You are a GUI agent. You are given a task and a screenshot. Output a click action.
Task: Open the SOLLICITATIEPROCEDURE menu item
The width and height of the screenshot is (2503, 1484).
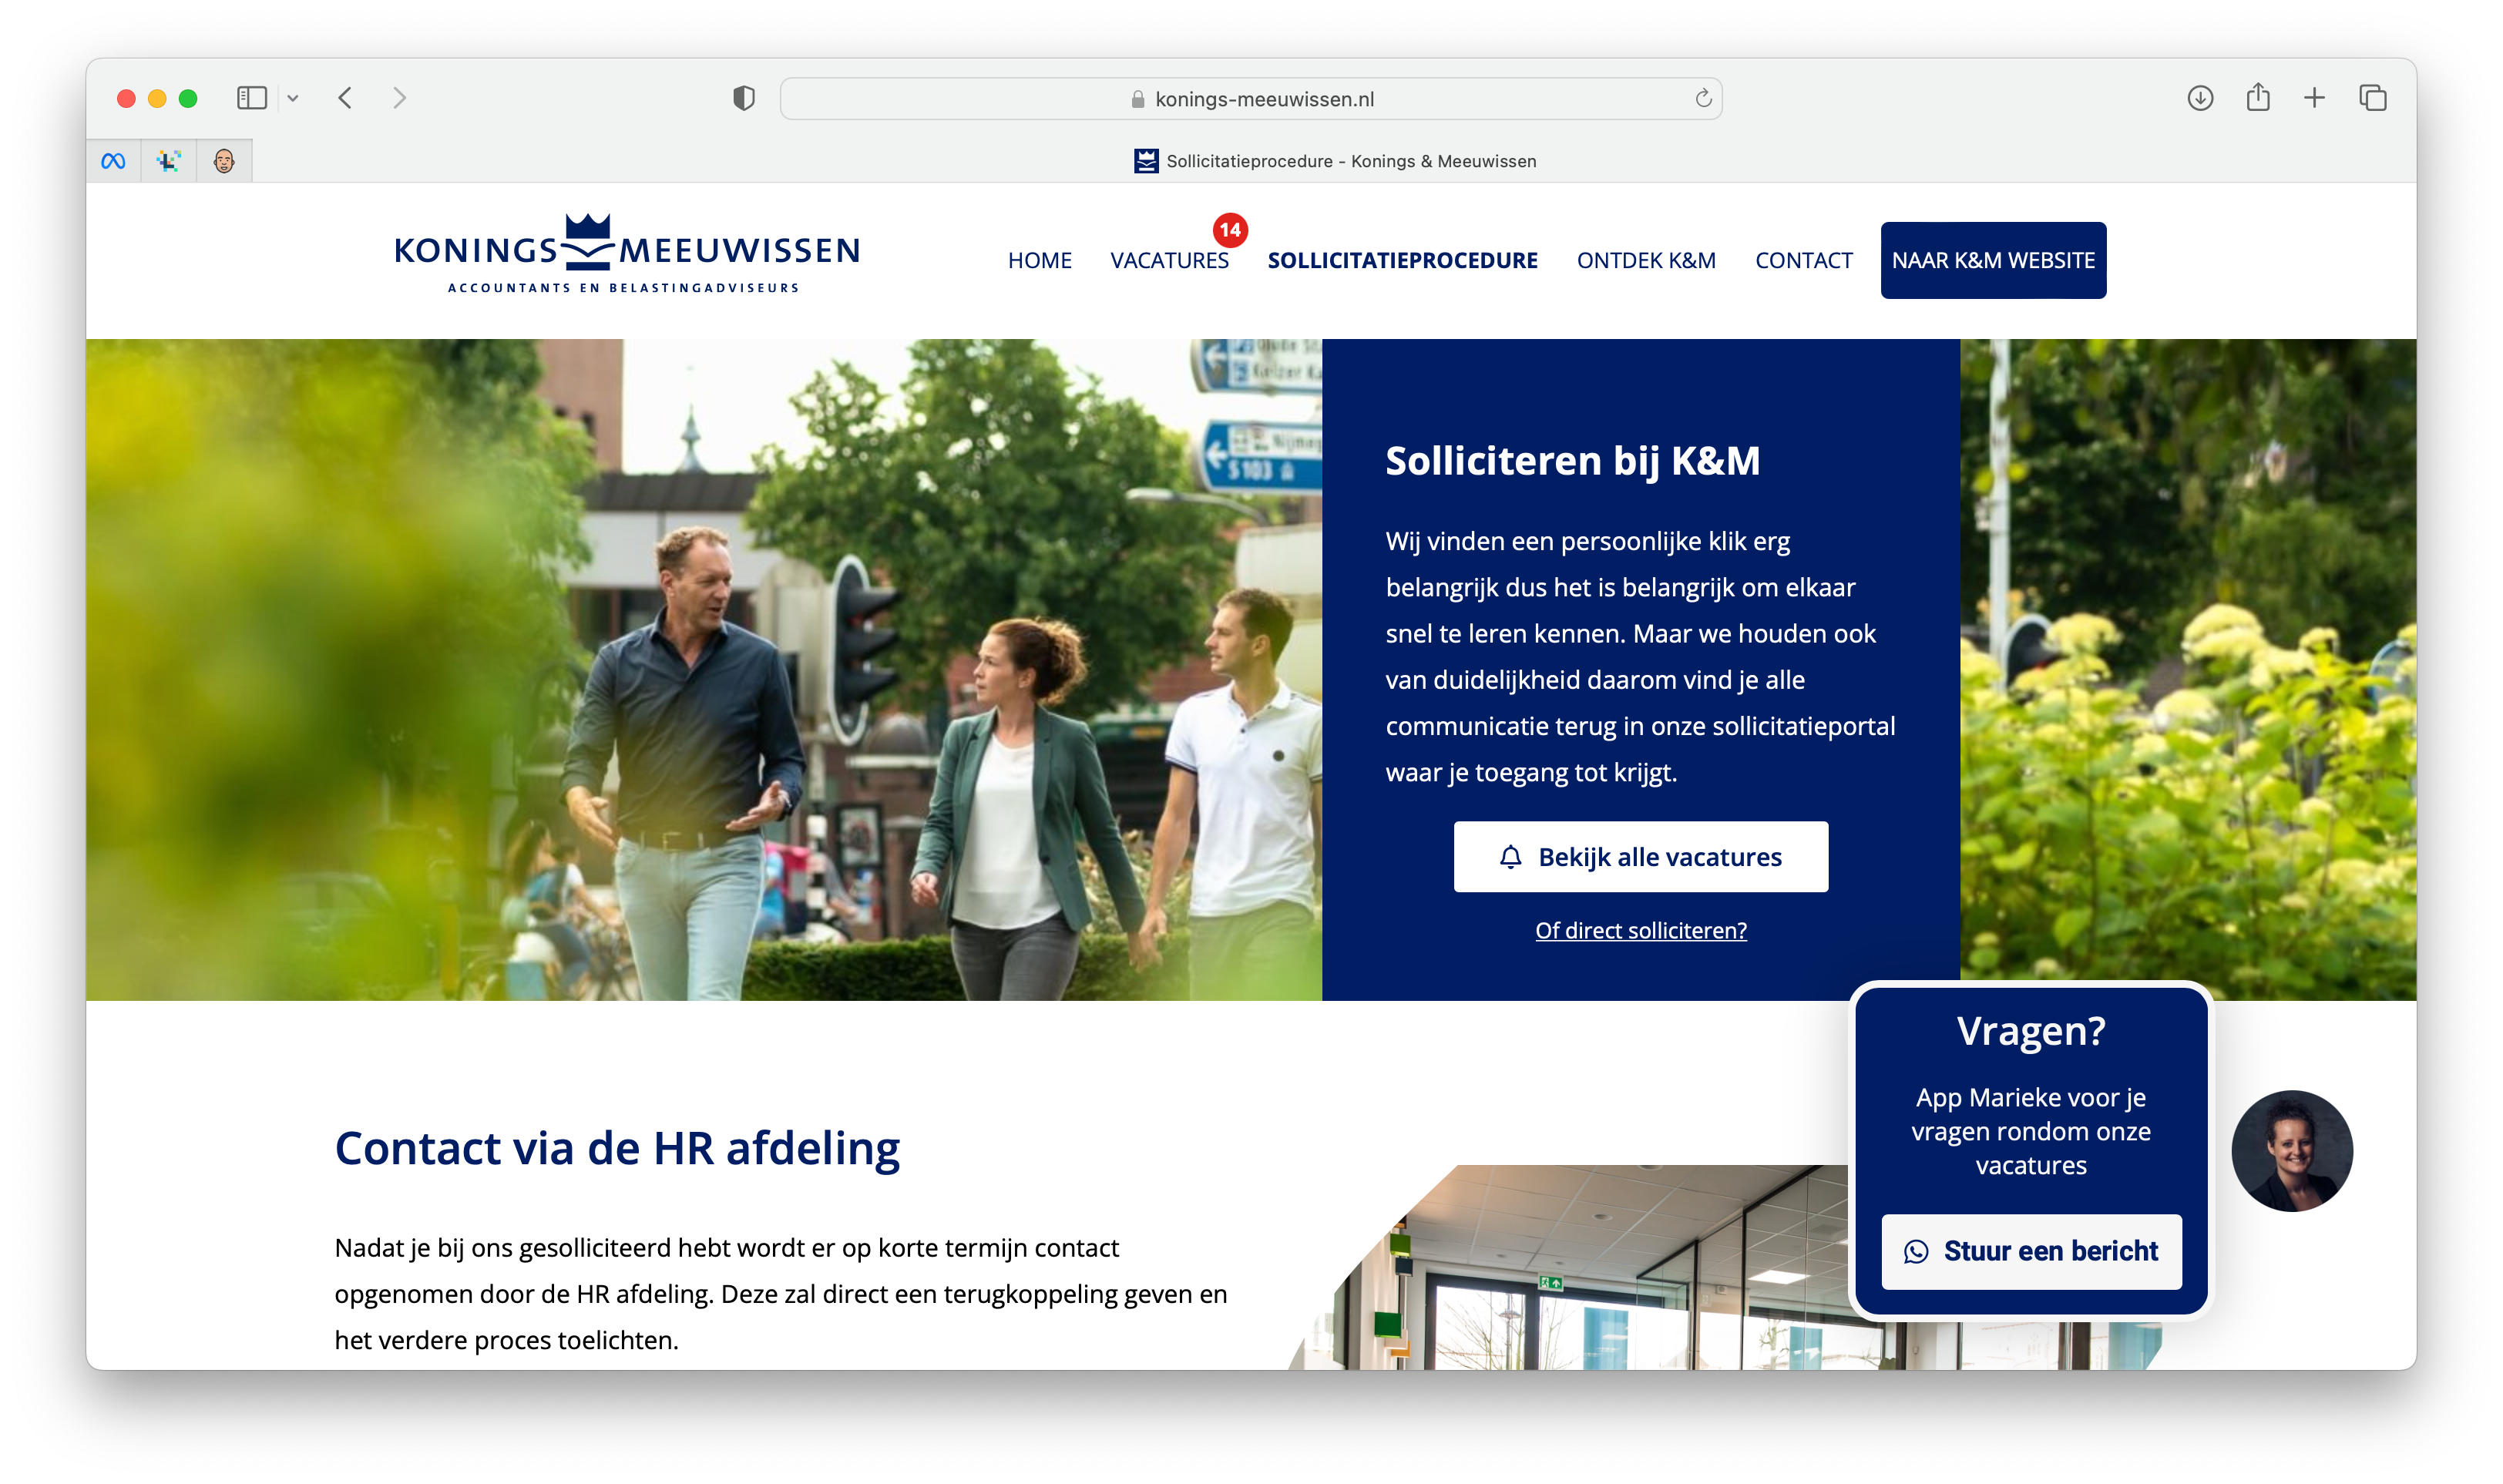[x=1402, y=260]
